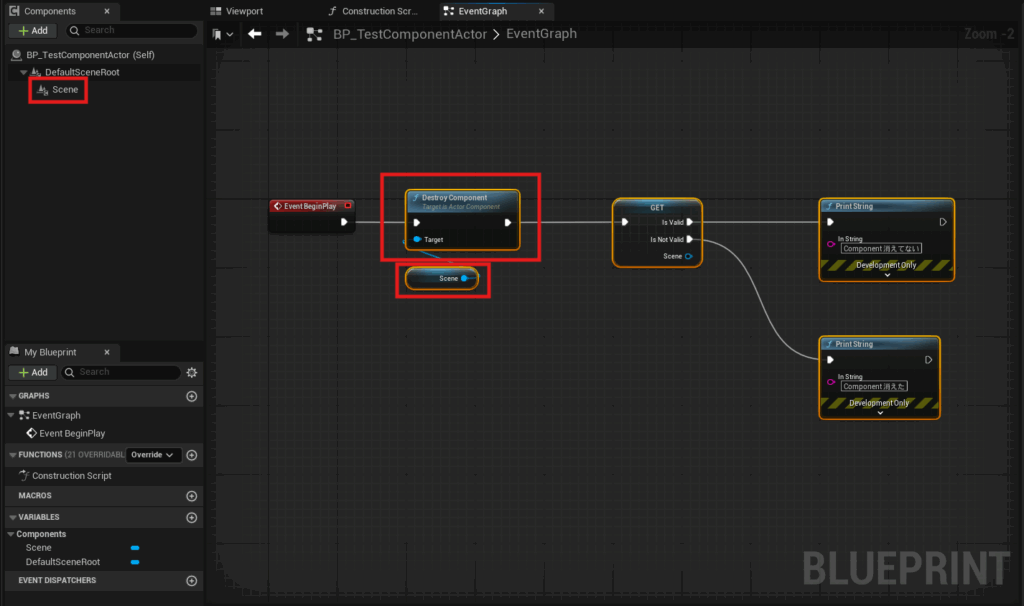The image size is (1024, 606).
Task: Click the Add button in Components panel
Action: coord(32,31)
